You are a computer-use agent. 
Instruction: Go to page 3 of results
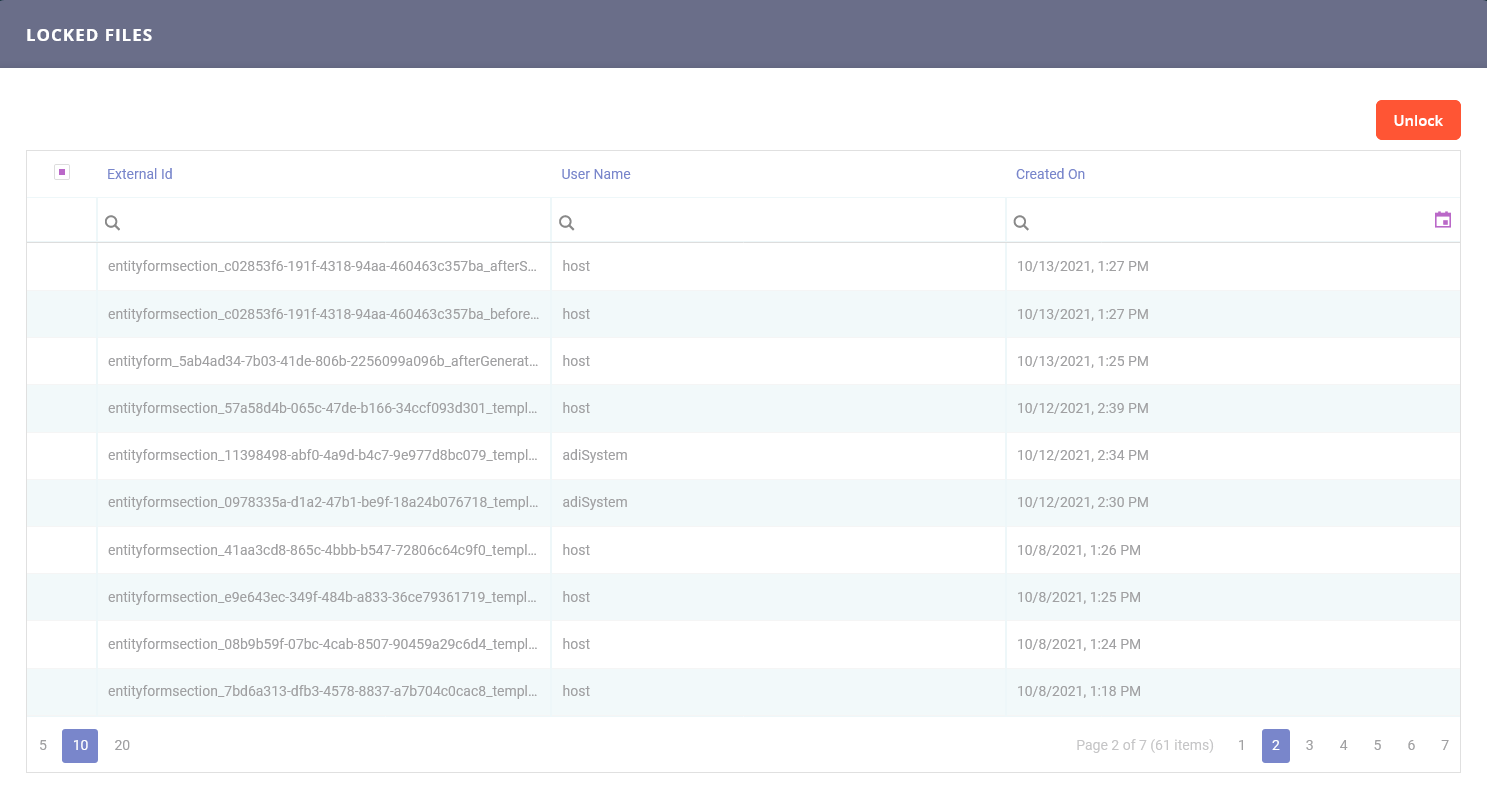1309,745
